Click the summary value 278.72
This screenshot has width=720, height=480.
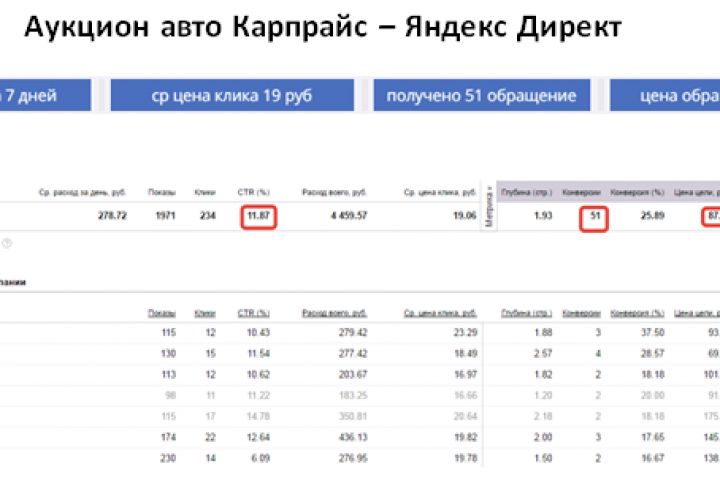click(112, 215)
